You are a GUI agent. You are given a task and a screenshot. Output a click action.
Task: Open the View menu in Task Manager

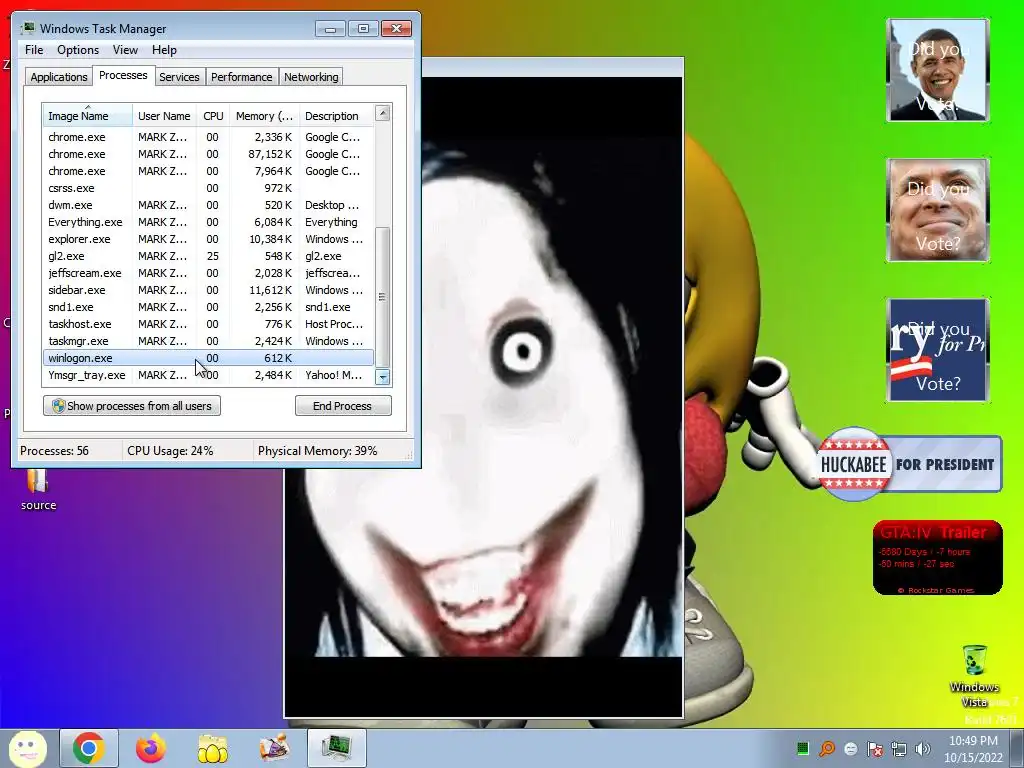(125, 50)
